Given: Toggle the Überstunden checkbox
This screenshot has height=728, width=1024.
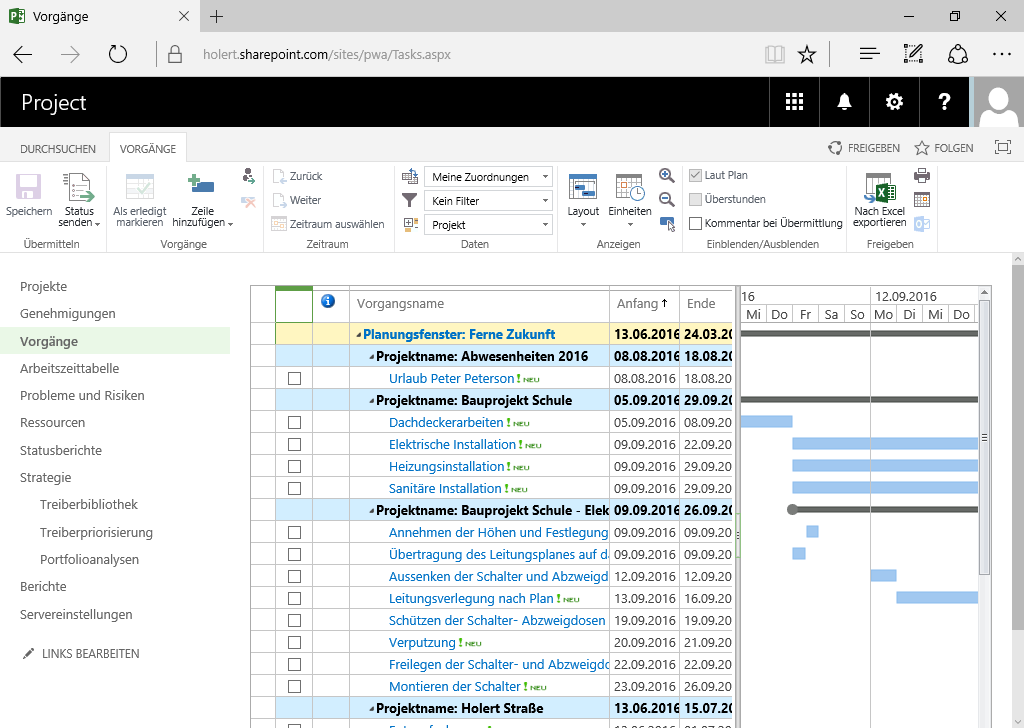Looking at the screenshot, I should (696, 199).
